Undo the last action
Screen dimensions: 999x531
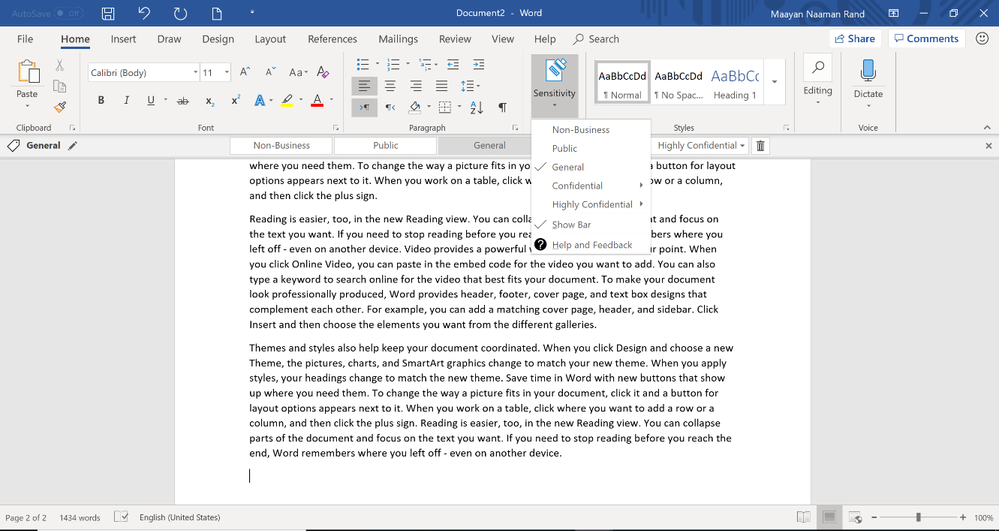145,13
